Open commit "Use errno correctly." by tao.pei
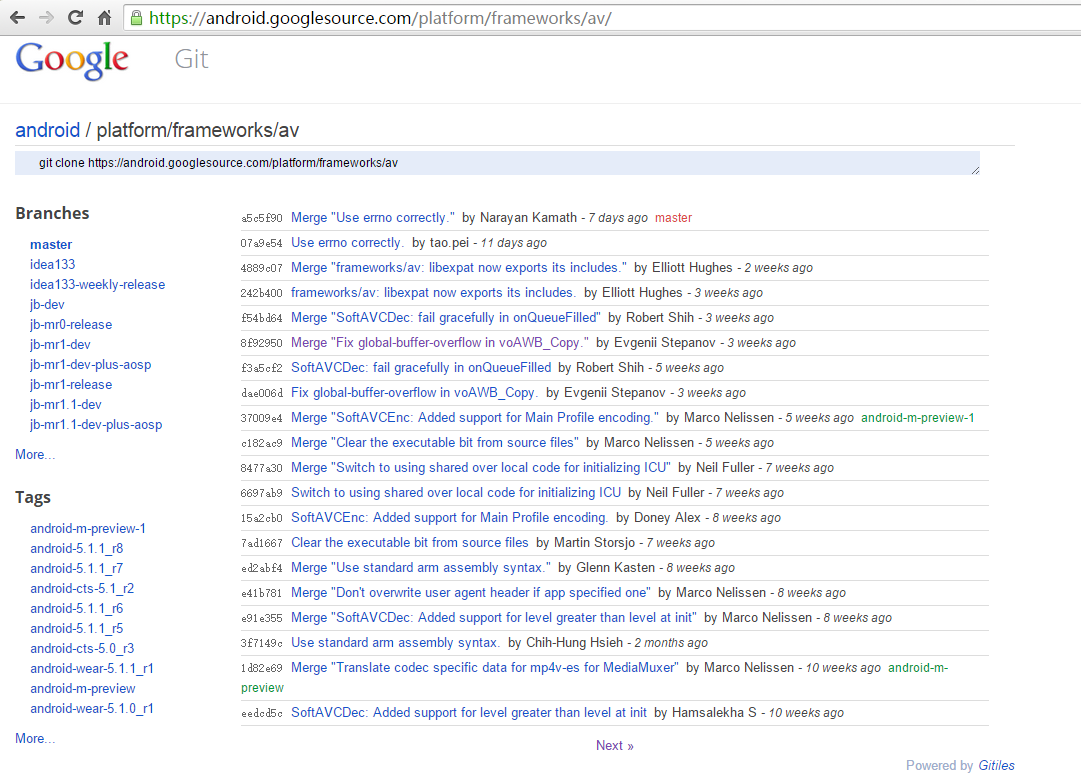1081x780 pixels. (347, 242)
